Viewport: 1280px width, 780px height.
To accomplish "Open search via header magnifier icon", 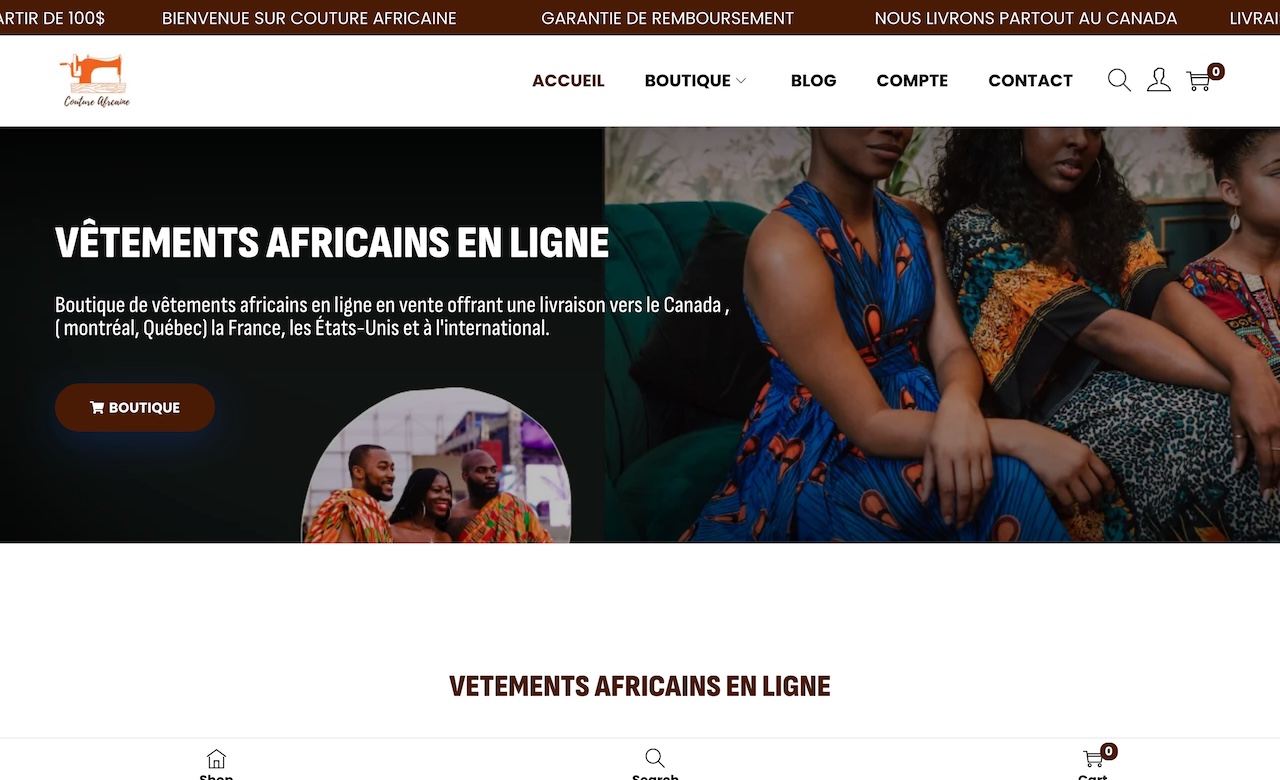I will click(1119, 80).
